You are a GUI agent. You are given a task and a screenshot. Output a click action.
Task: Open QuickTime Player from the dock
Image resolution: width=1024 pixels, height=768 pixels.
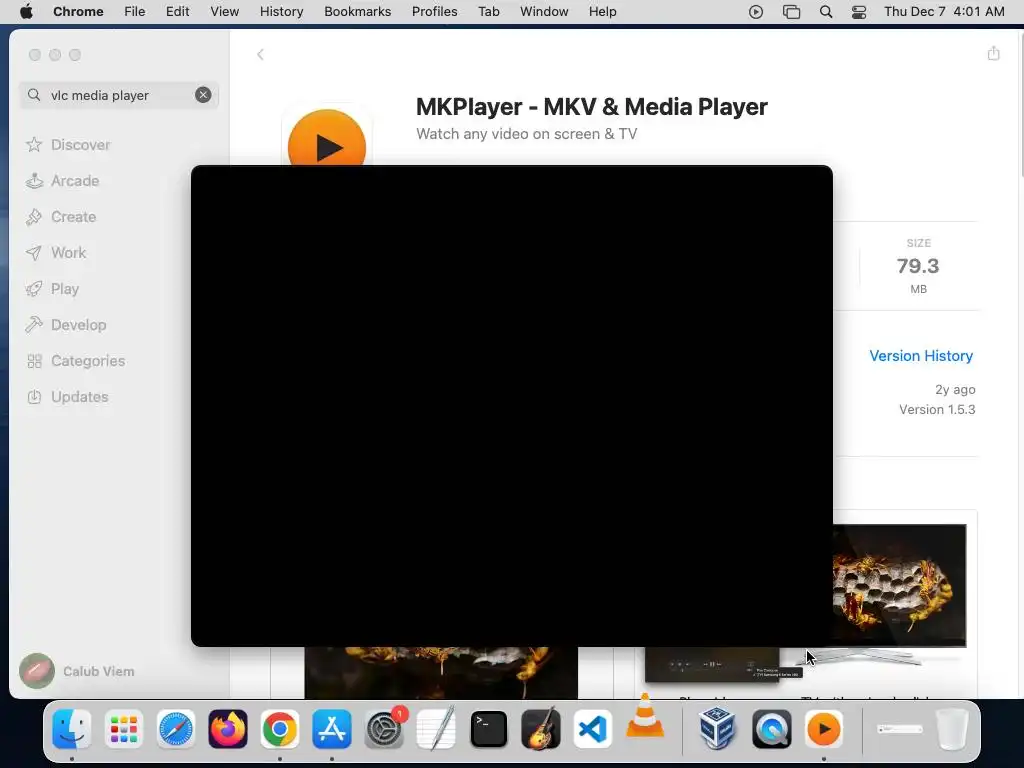tap(771, 729)
